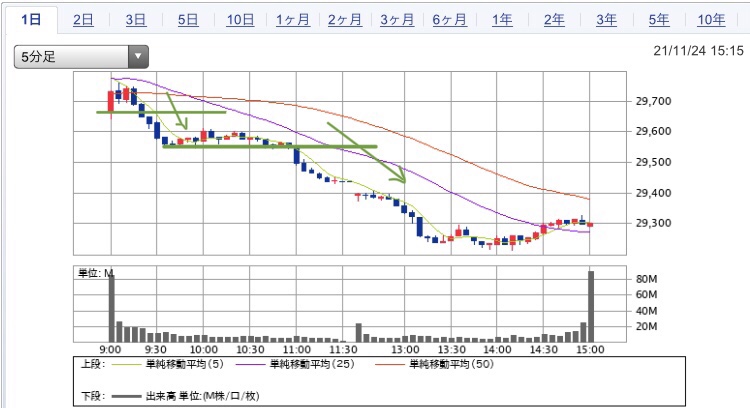The height and width of the screenshot is (408, 750).
Task: Click the 80M volume axis label
Action: [646, 279]
